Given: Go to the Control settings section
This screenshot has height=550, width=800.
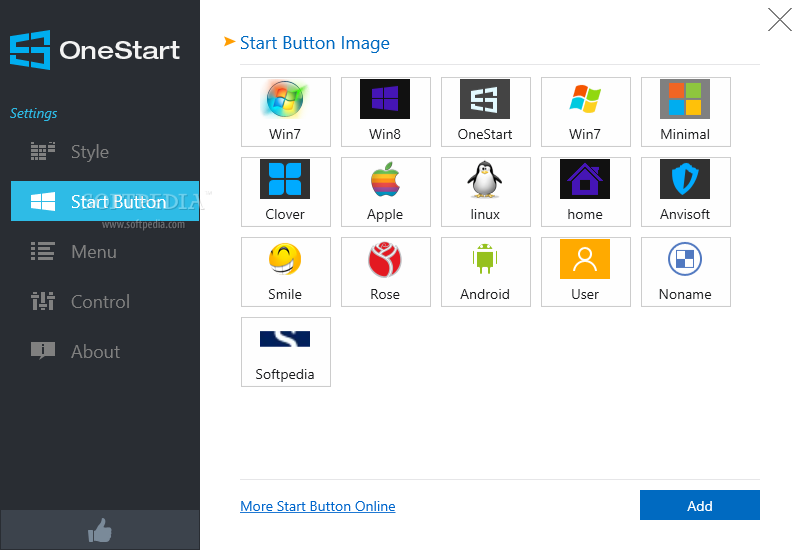Looking at the screenshot, I should [105, 302].
